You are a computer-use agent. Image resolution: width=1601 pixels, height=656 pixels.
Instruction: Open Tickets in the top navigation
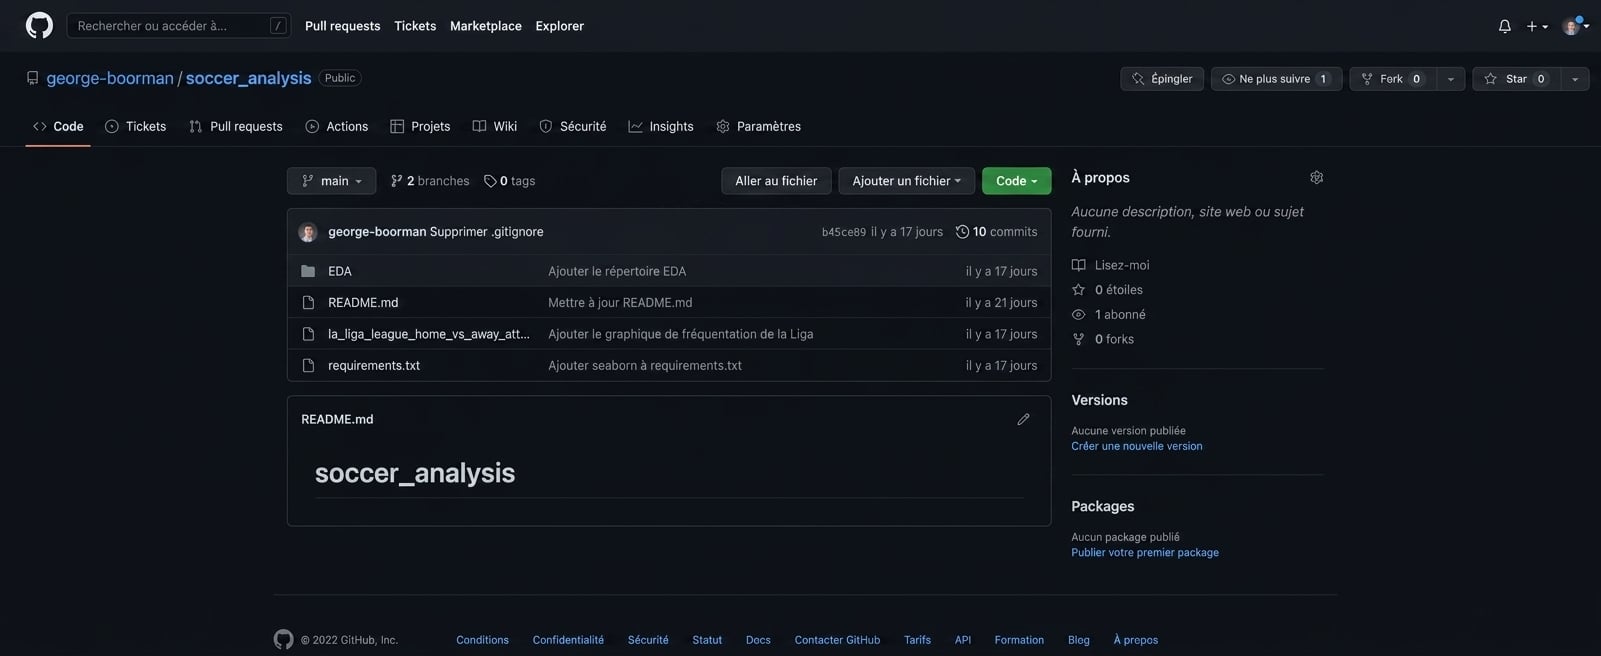[x=415, y=26]
